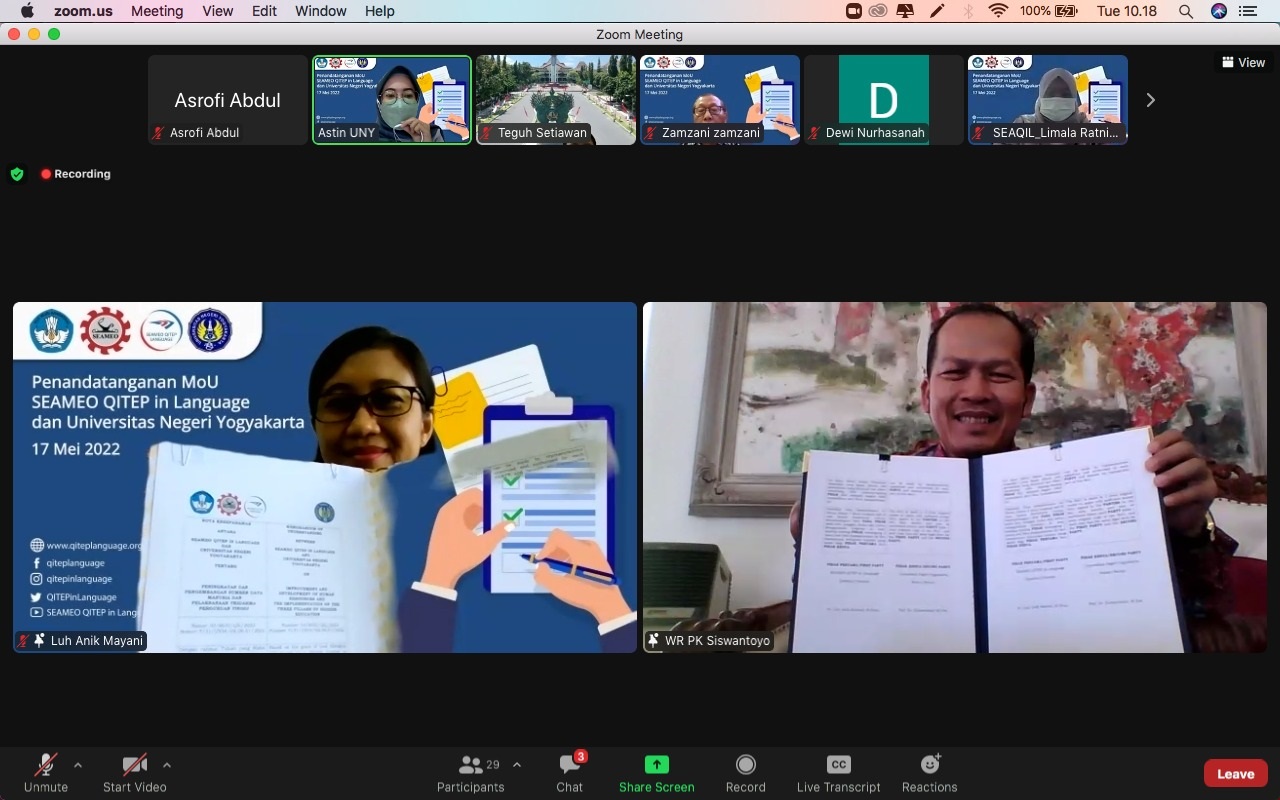Show next participants with right arrow
This screenshot has height=800, width=1280.
1151,100
